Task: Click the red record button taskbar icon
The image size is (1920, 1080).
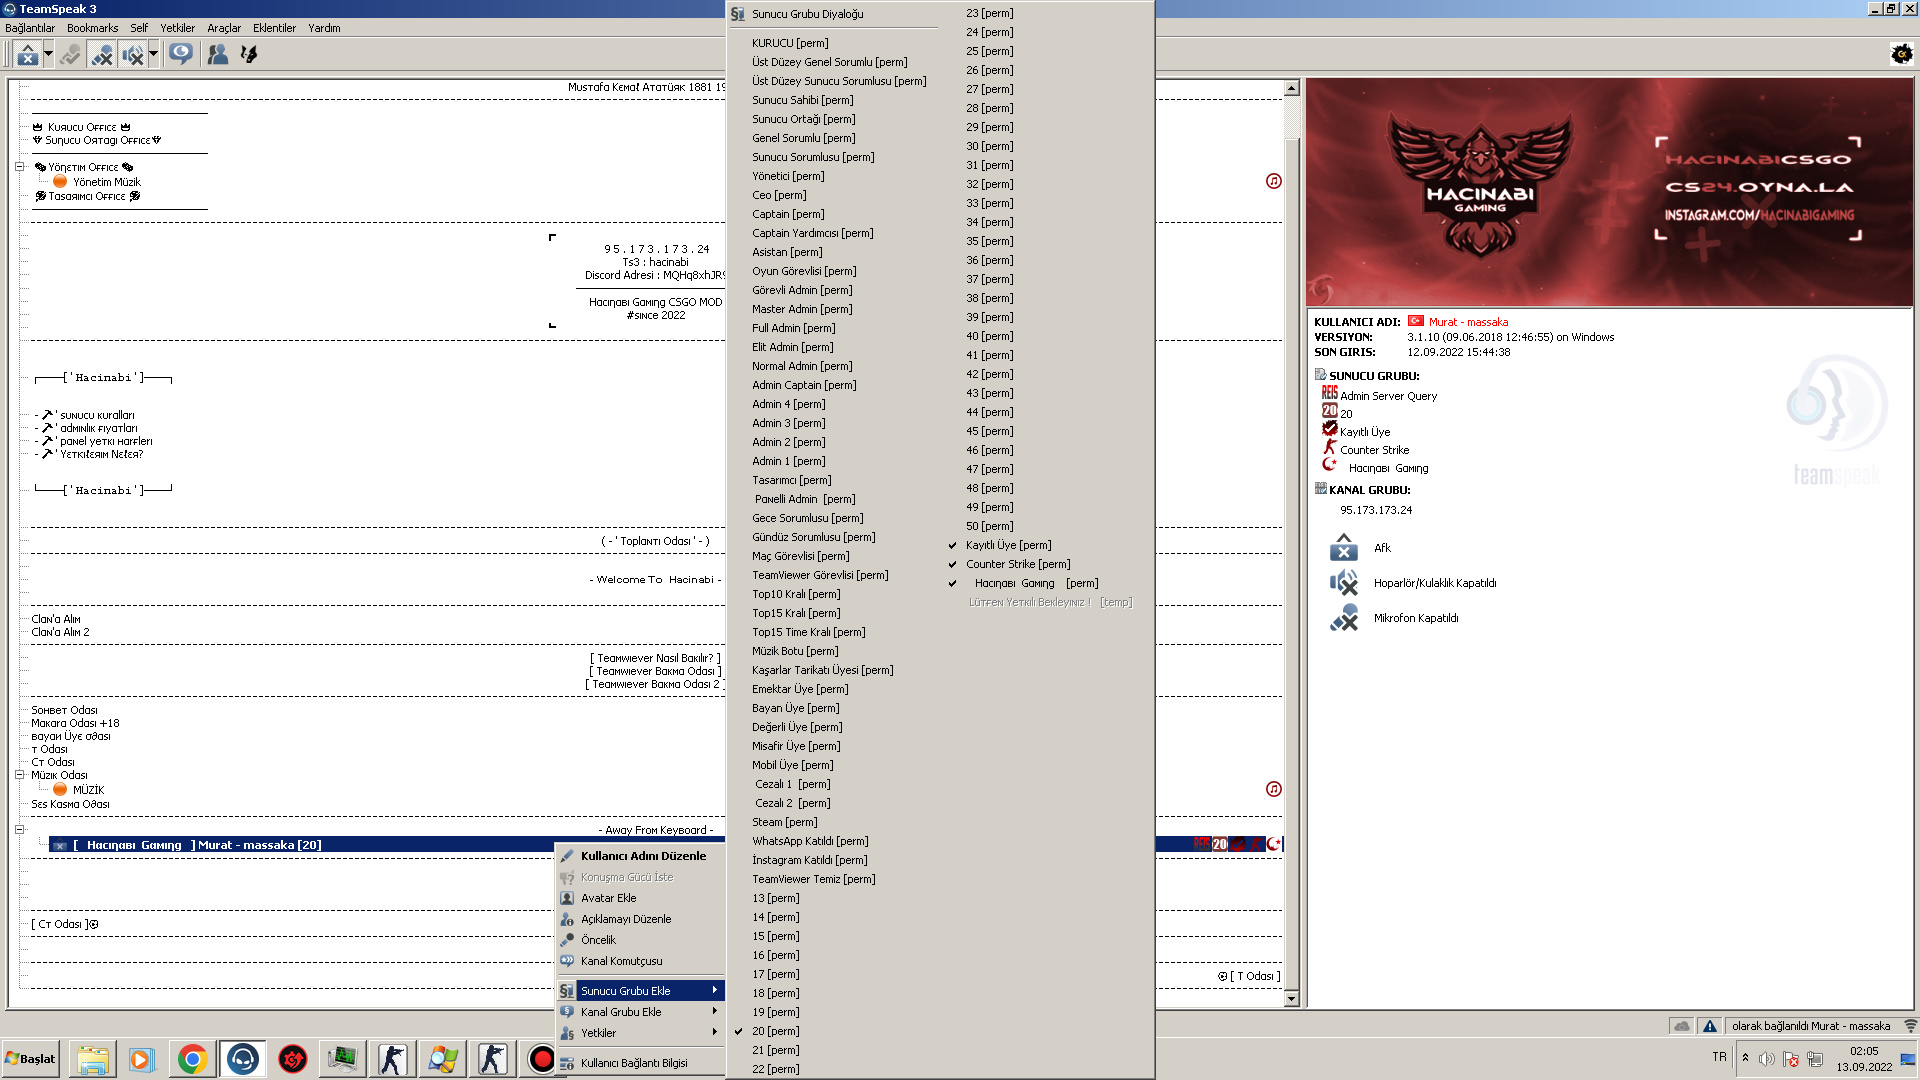Action: click(541, 1059)
